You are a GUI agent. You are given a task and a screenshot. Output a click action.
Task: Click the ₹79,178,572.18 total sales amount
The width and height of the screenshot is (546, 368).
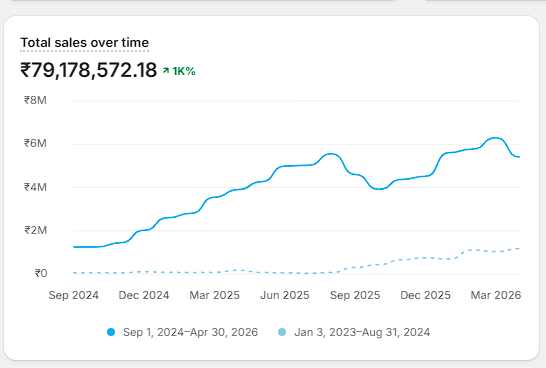pos(89,70)
